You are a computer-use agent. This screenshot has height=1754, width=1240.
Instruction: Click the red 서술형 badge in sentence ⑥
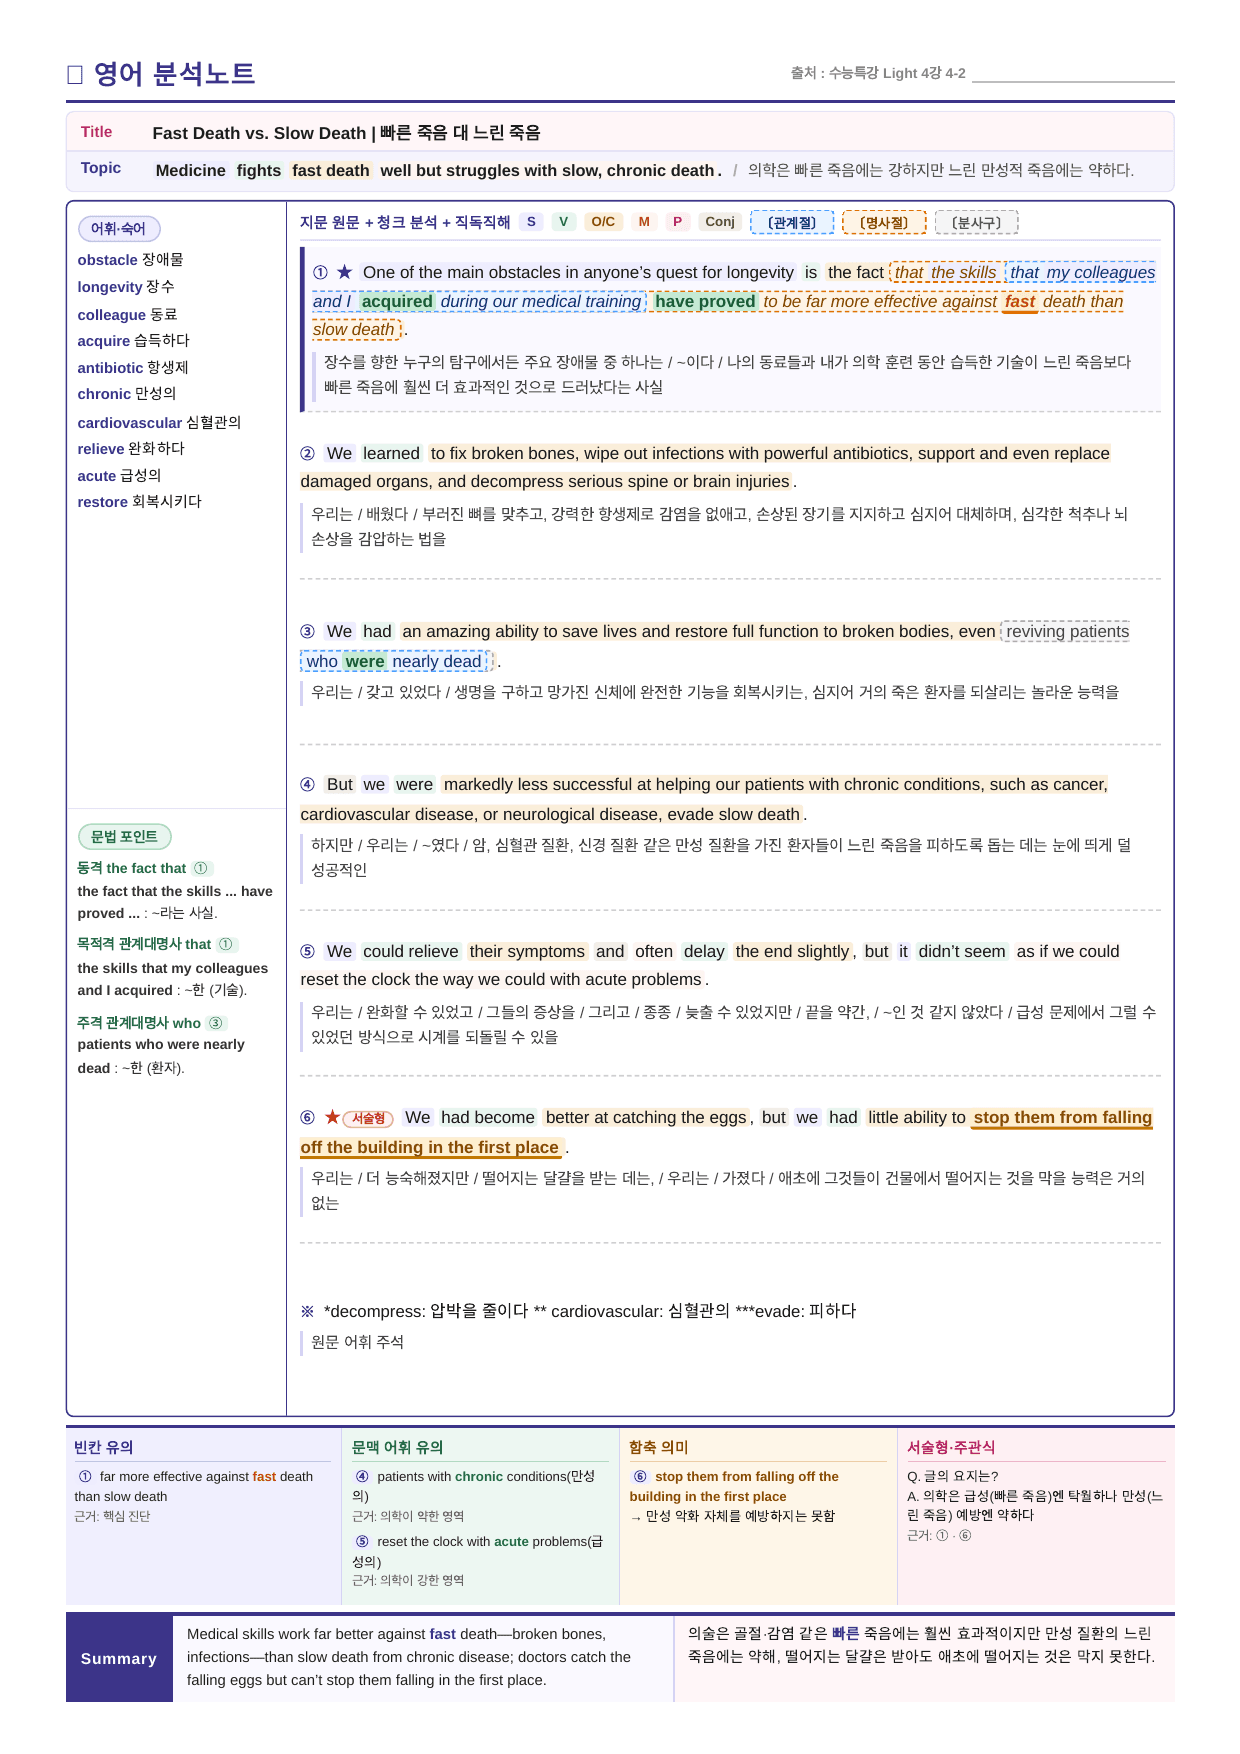368,1118
